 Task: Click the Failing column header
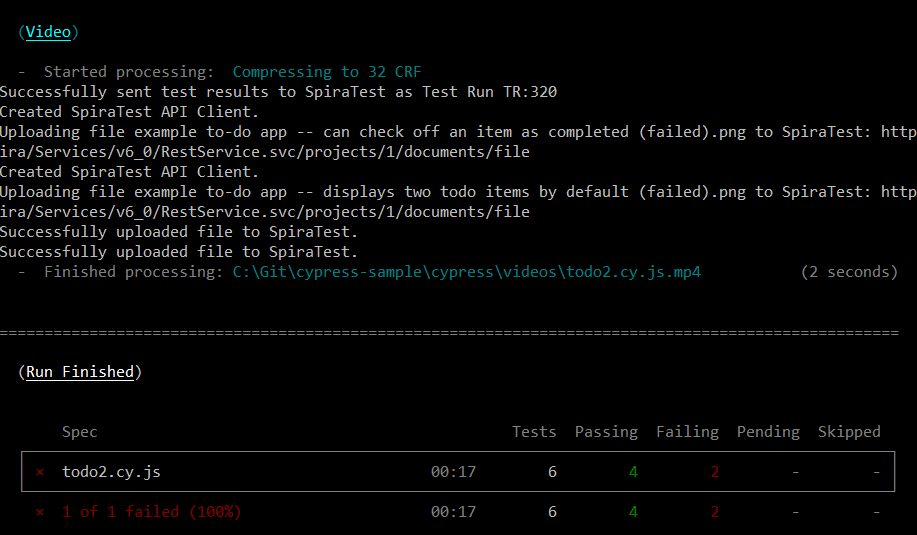coord(687,432)
